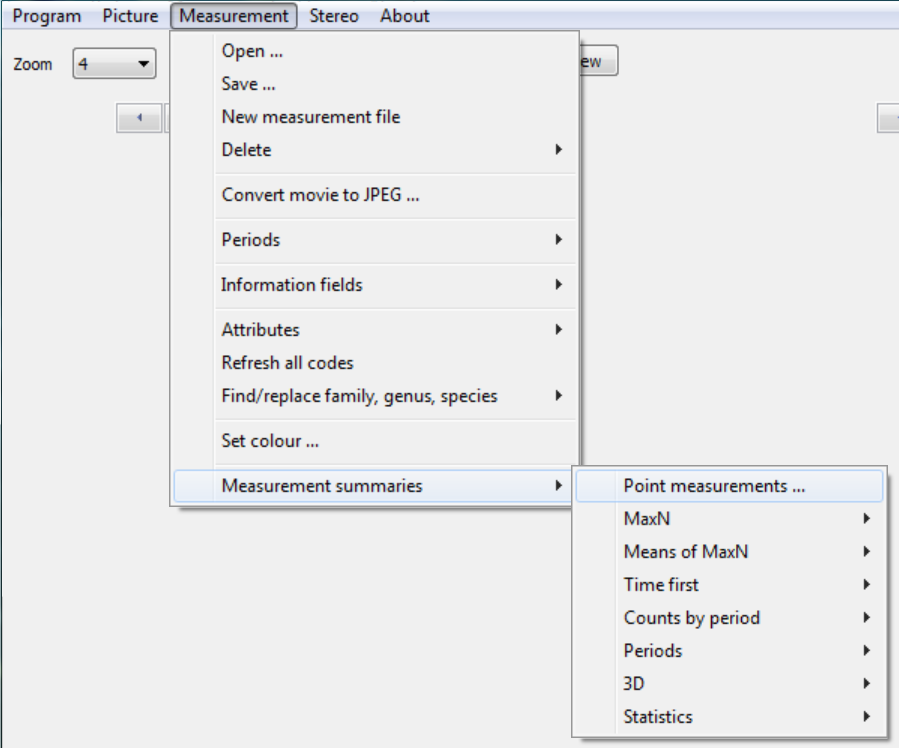Viewport: 899px width, 748px height.
Task: Open the About menu
Action: (405, 16)
